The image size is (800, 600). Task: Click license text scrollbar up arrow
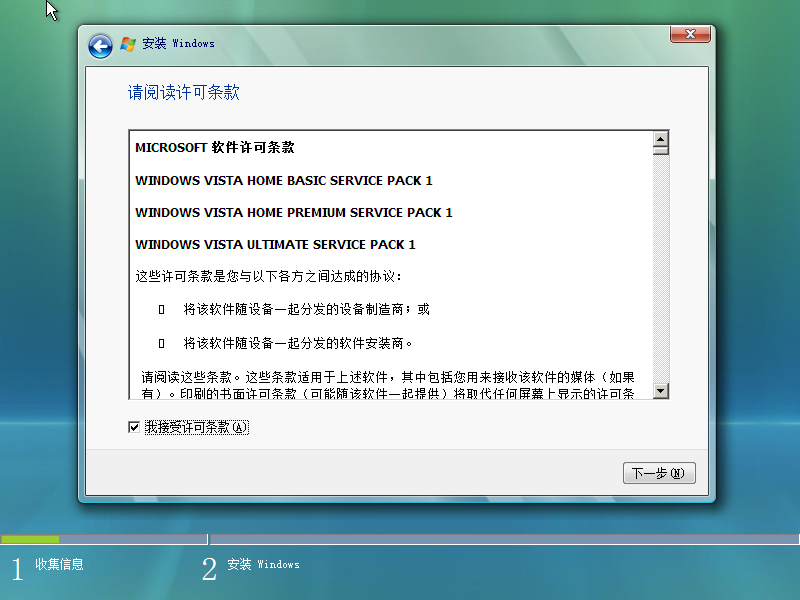tap(661, 139)
